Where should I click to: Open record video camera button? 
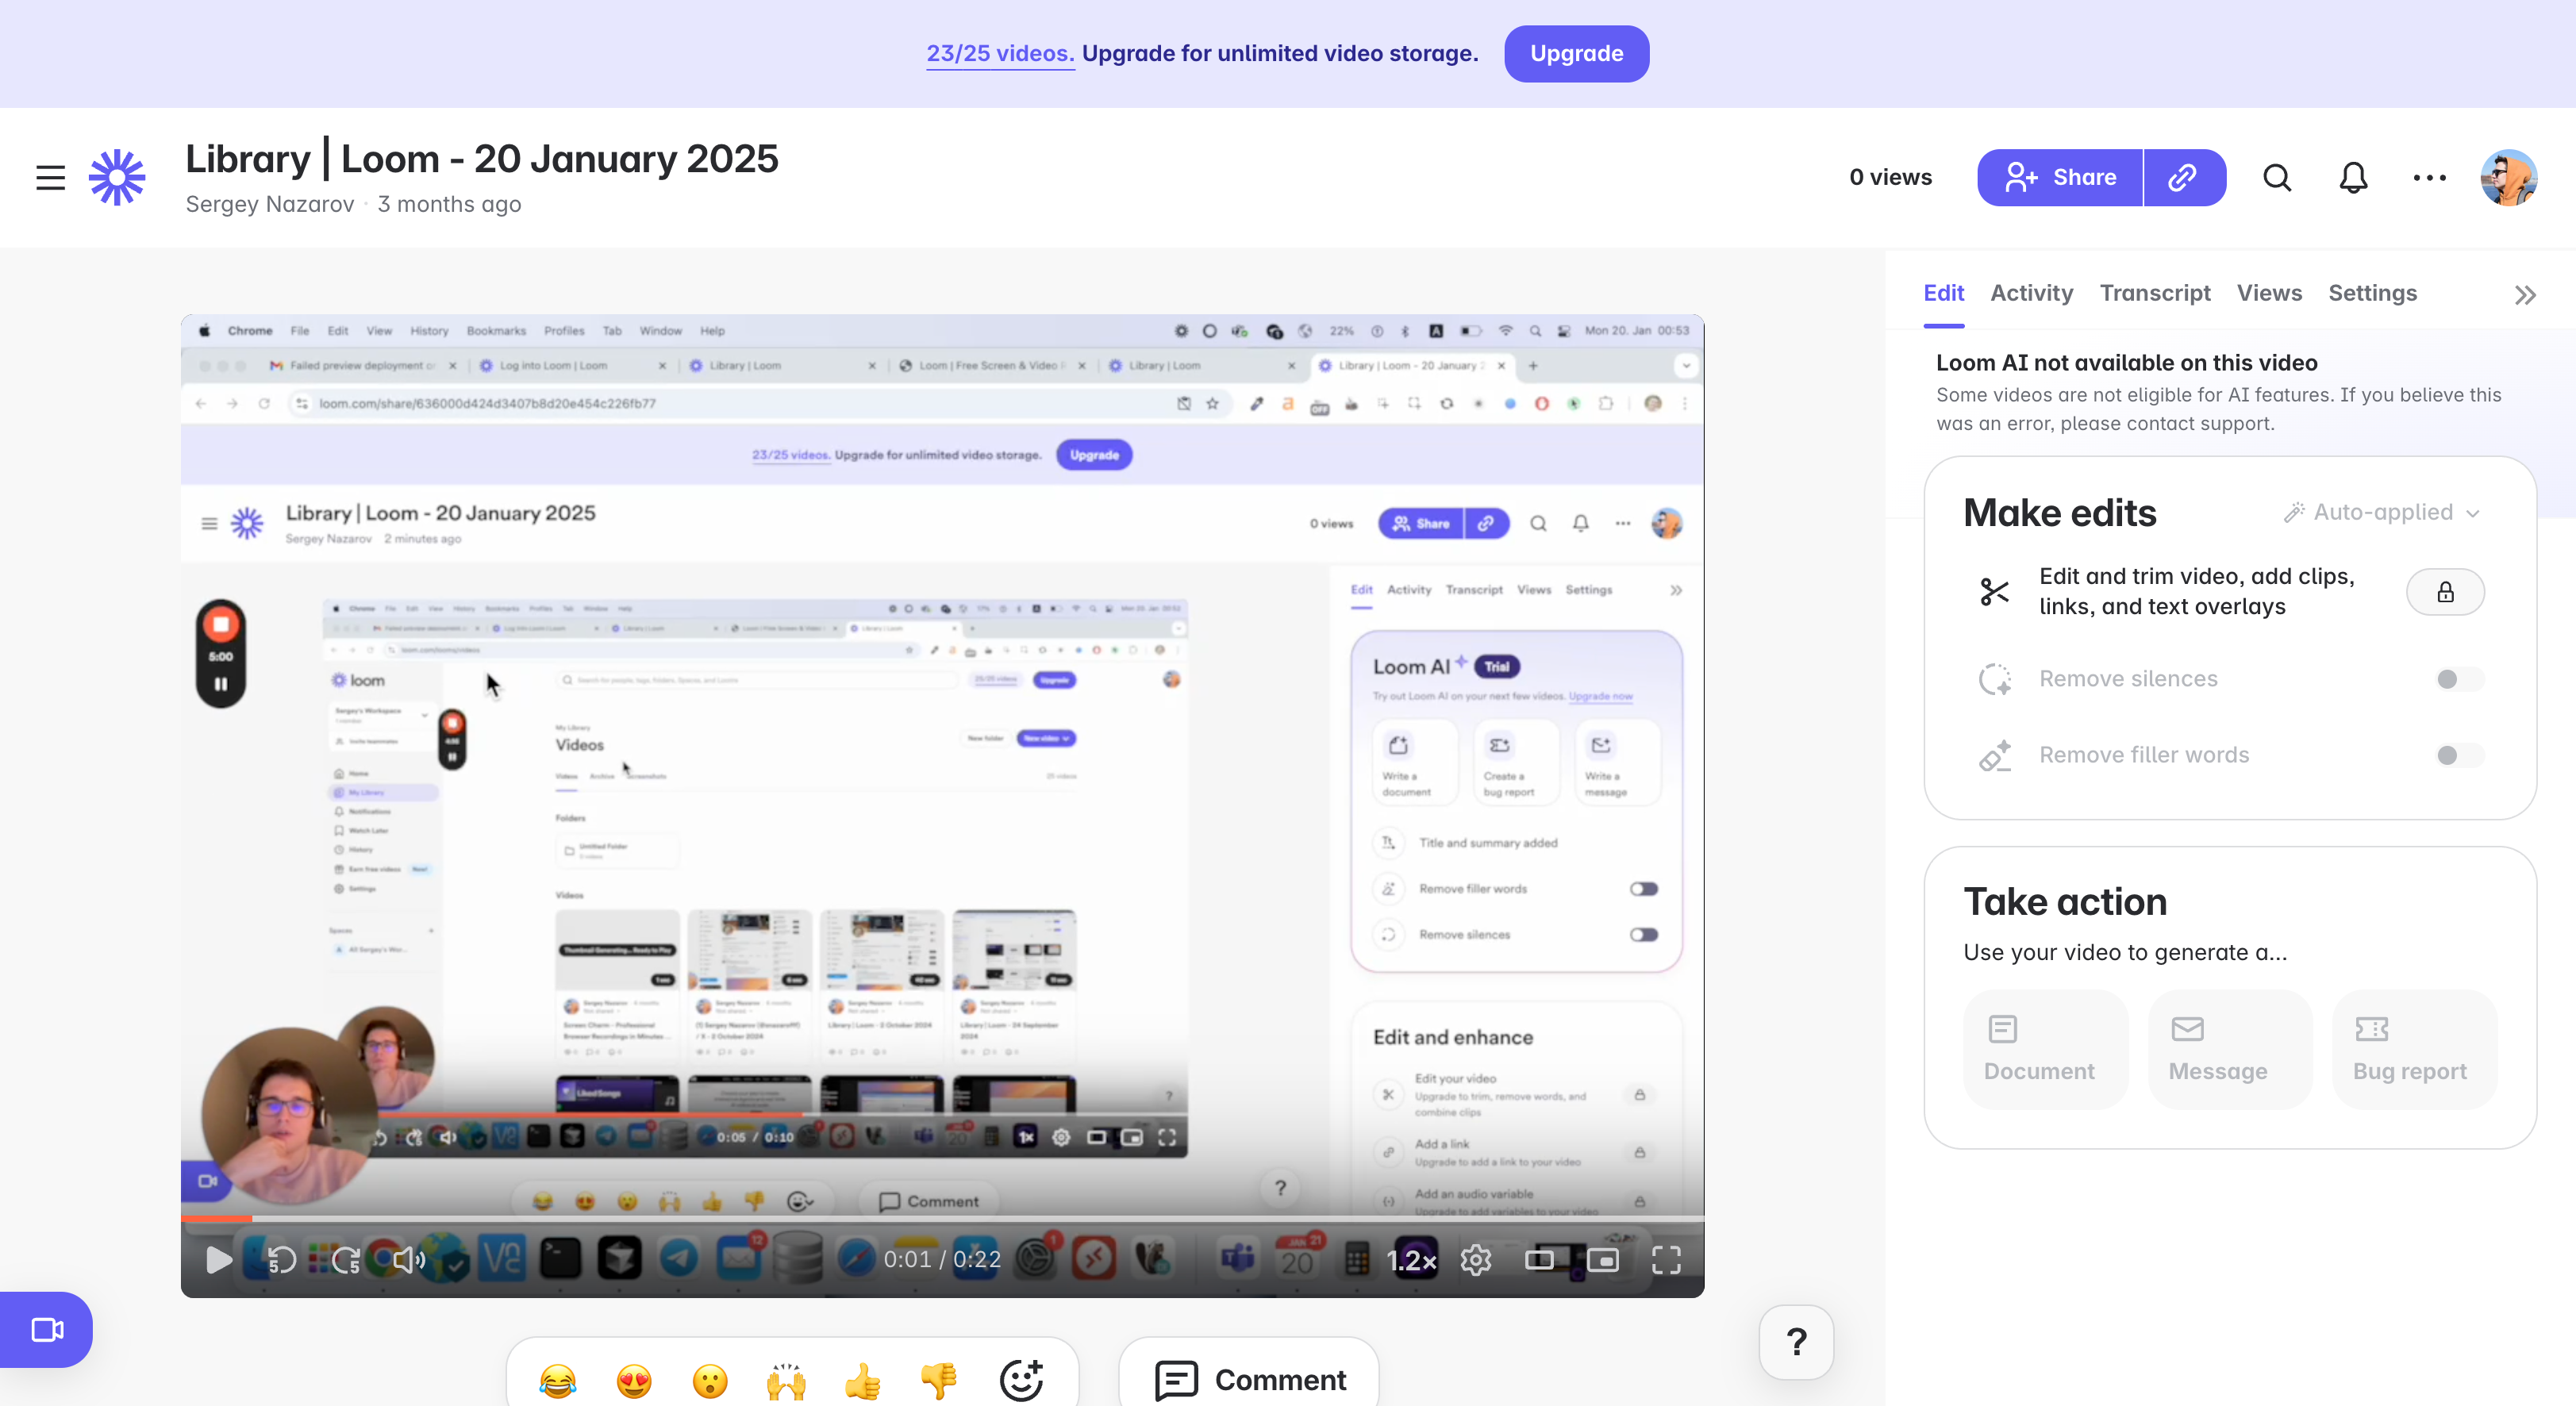(47, 1329)
